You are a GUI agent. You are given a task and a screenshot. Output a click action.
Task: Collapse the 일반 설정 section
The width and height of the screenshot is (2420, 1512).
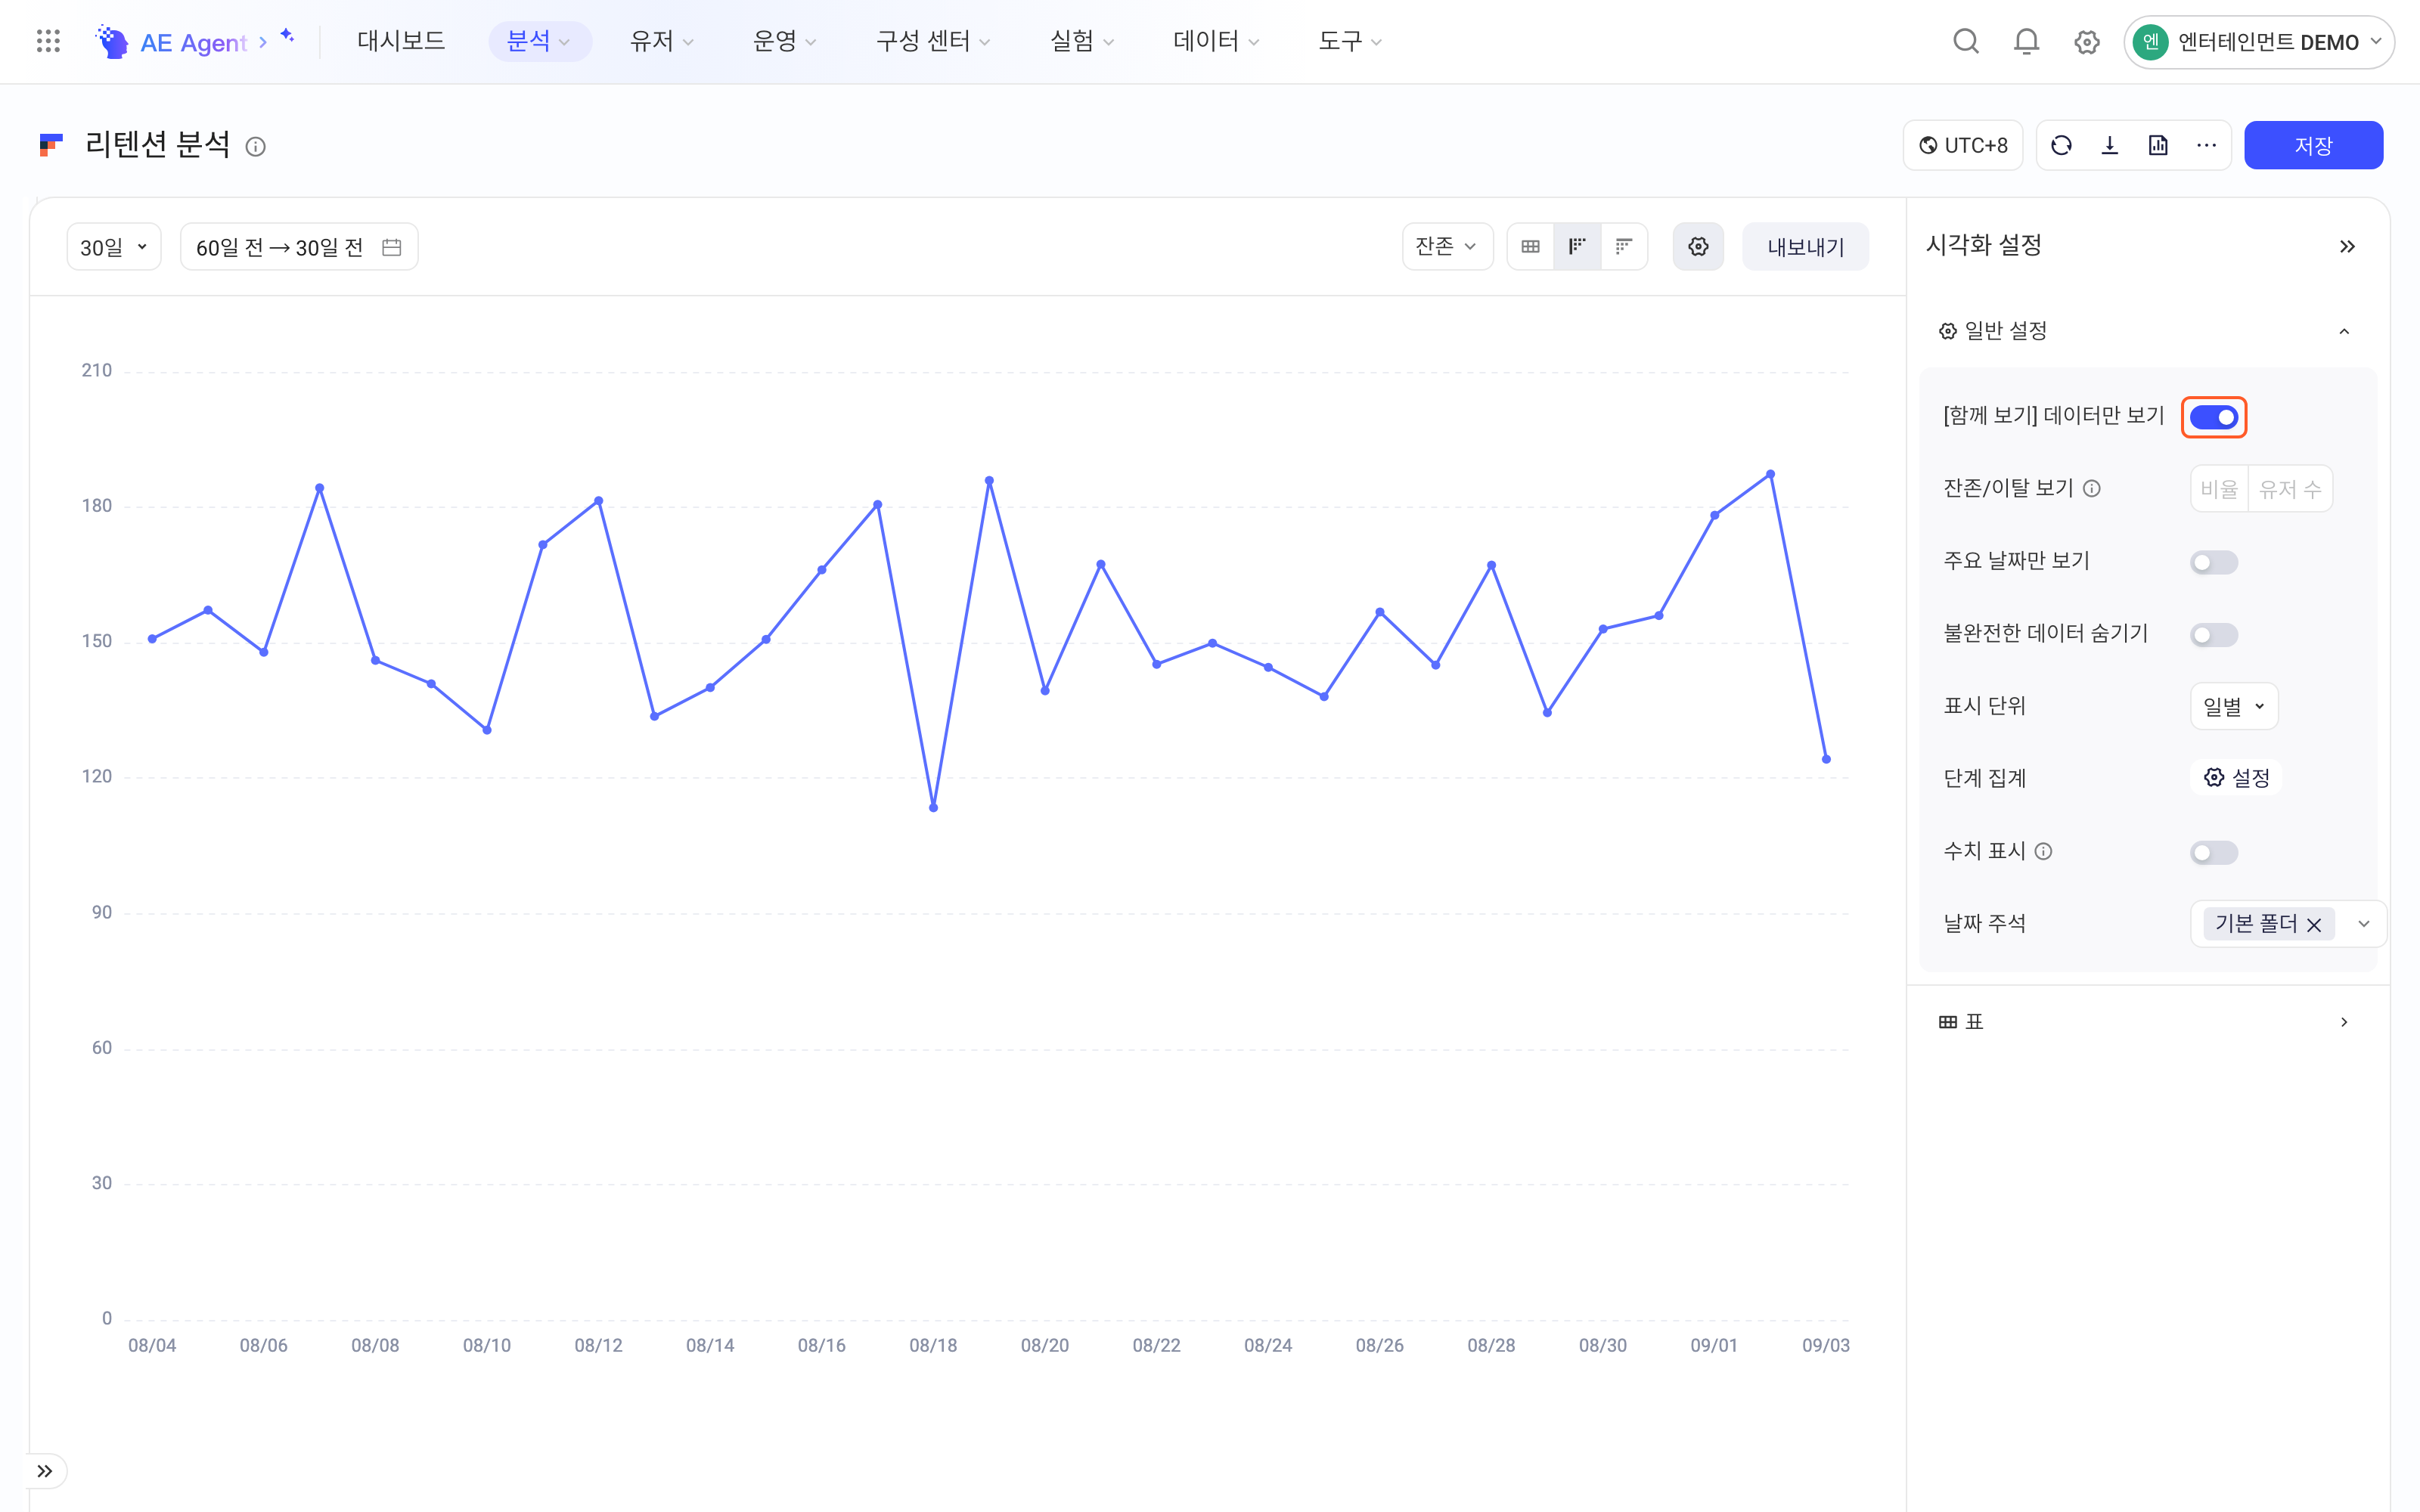point(2344,331)
